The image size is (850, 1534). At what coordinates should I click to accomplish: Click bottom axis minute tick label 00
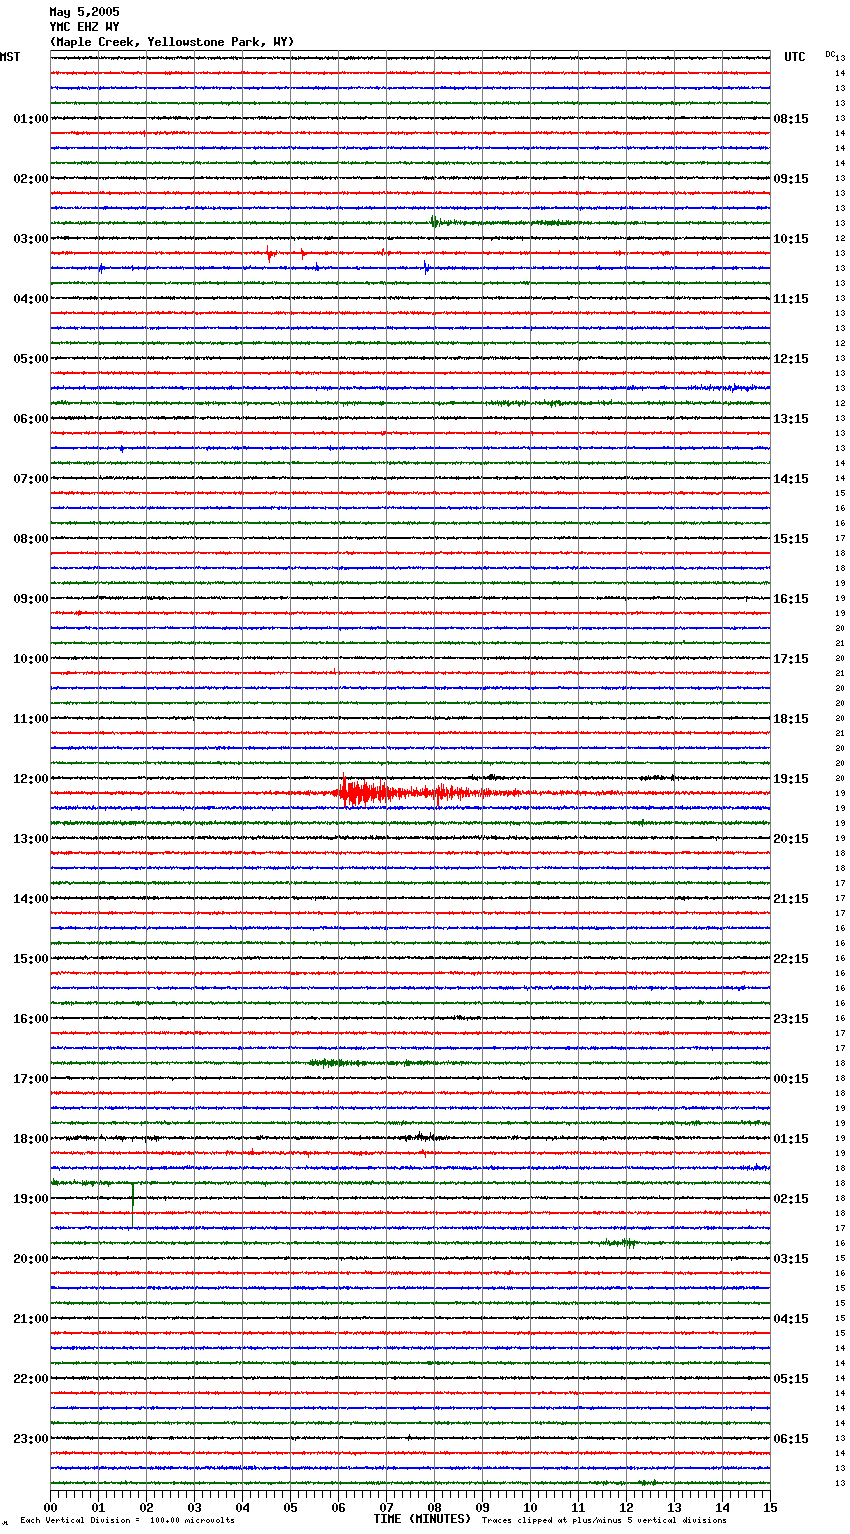coord(50,1507)
